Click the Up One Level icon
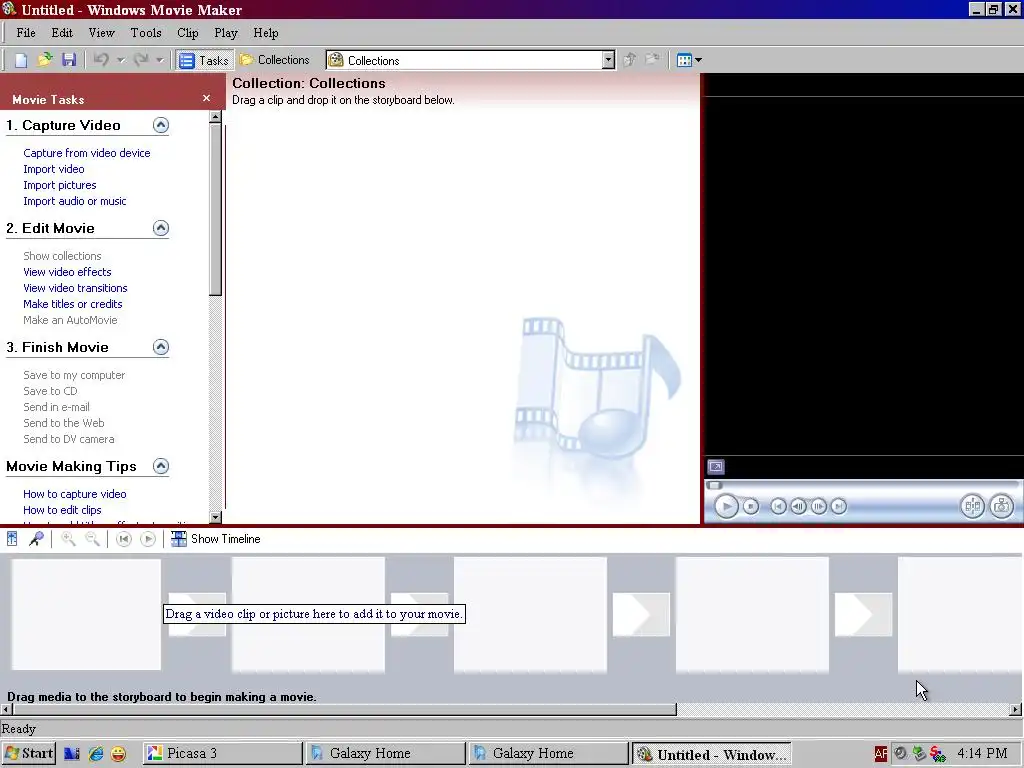The image size is (1024, 768). (x=630, y=60)
